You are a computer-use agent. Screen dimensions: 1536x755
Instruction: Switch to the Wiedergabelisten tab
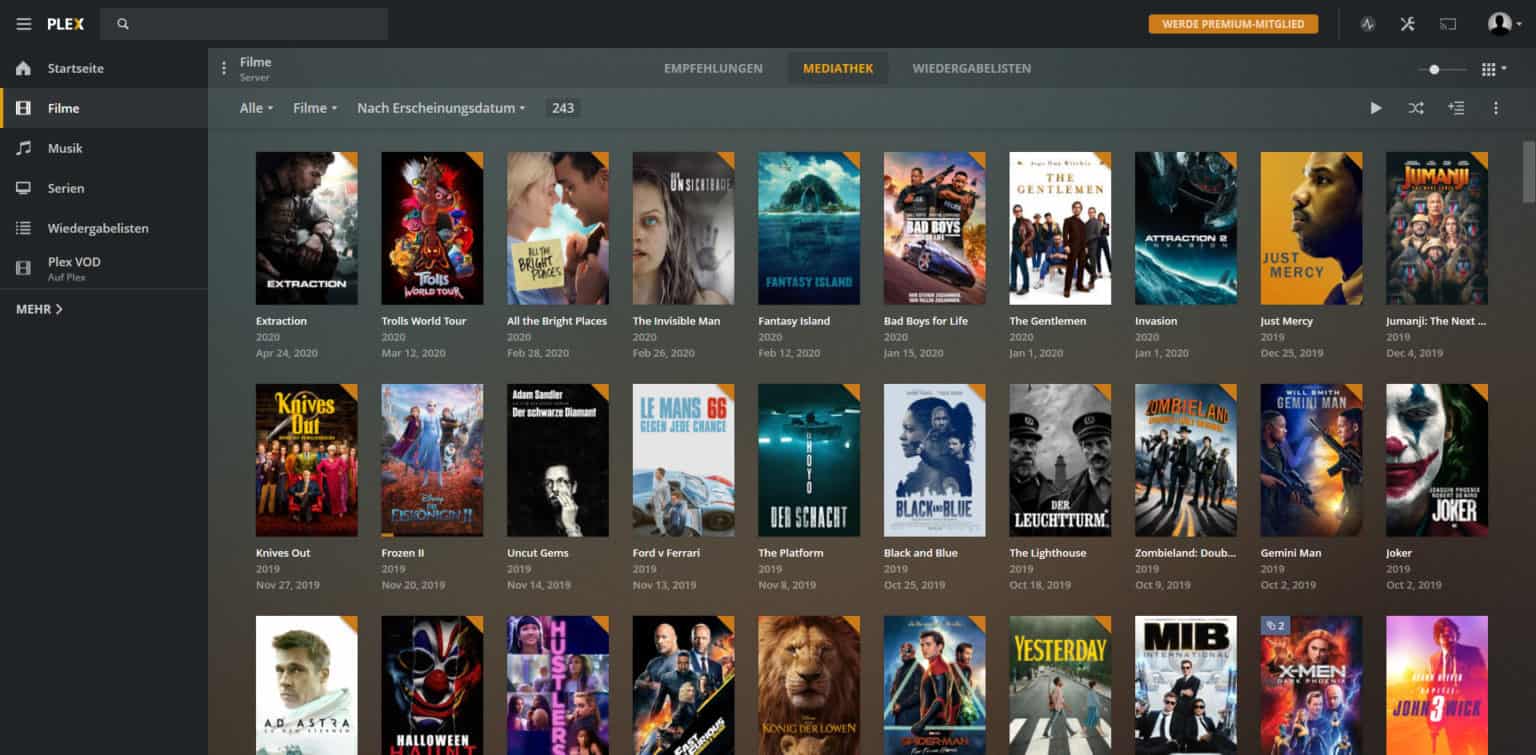click(971, 68)
